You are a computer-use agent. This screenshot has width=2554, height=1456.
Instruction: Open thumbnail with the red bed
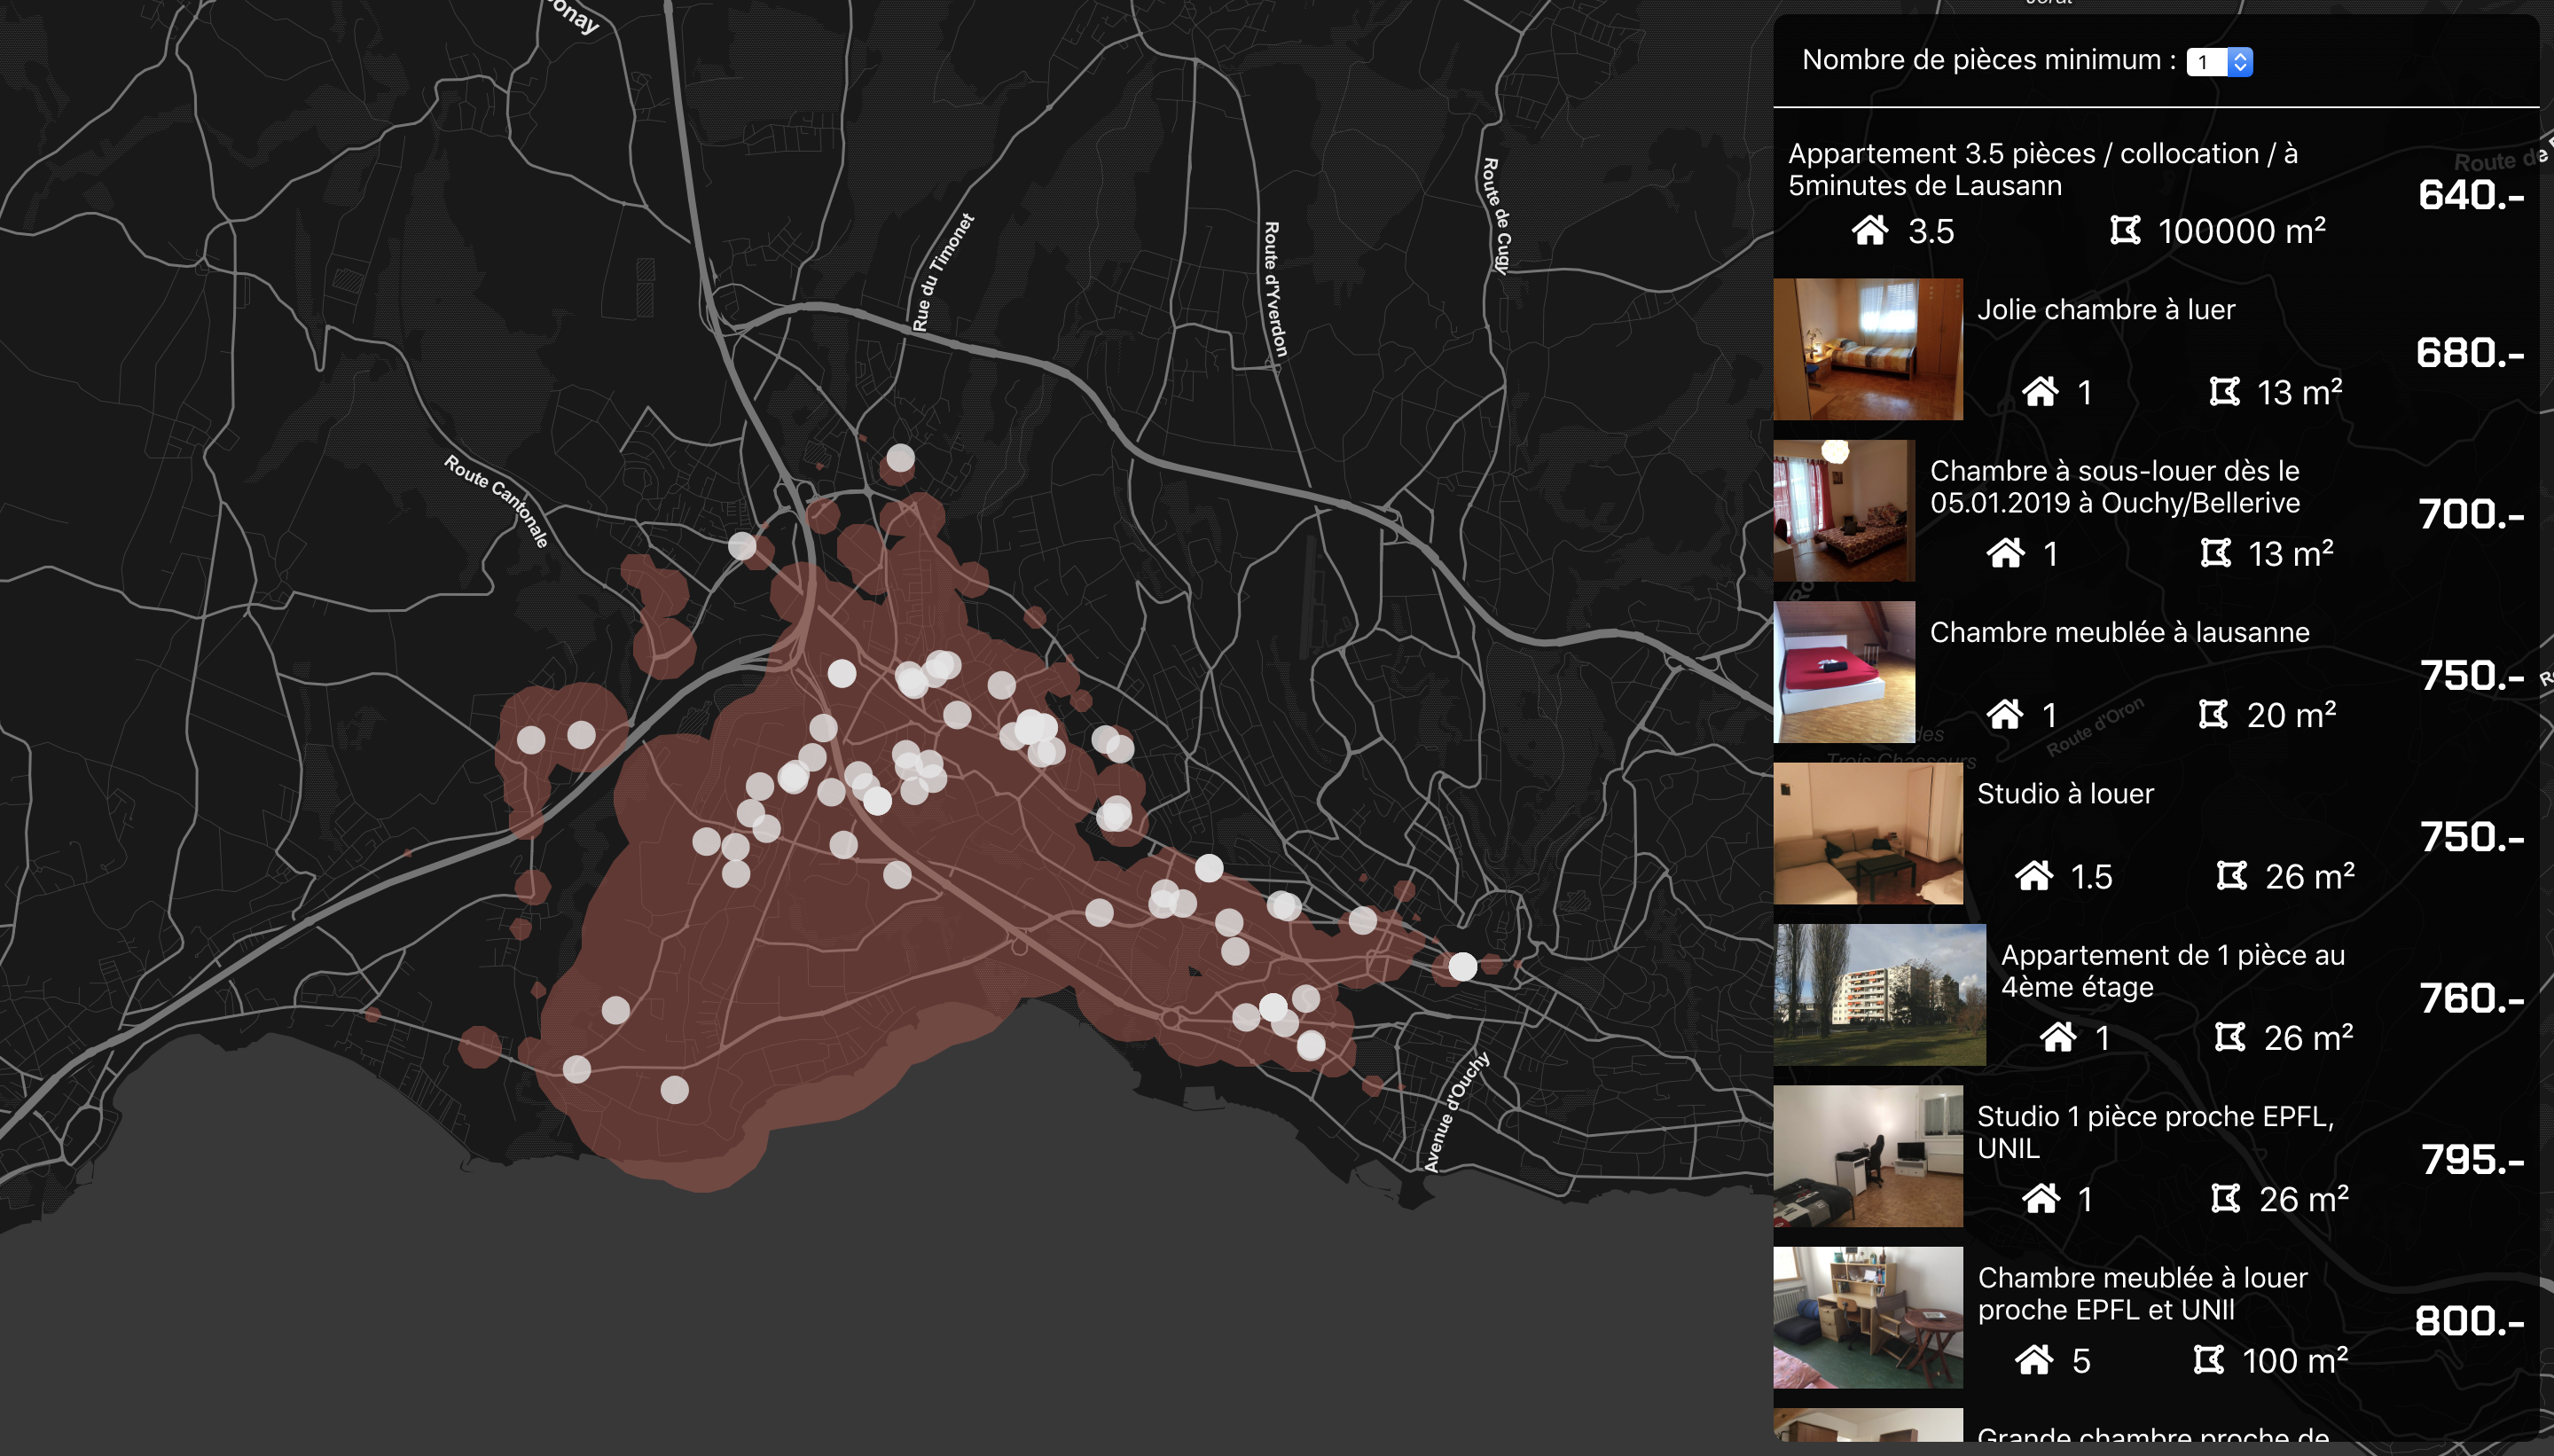point(1843,672)
